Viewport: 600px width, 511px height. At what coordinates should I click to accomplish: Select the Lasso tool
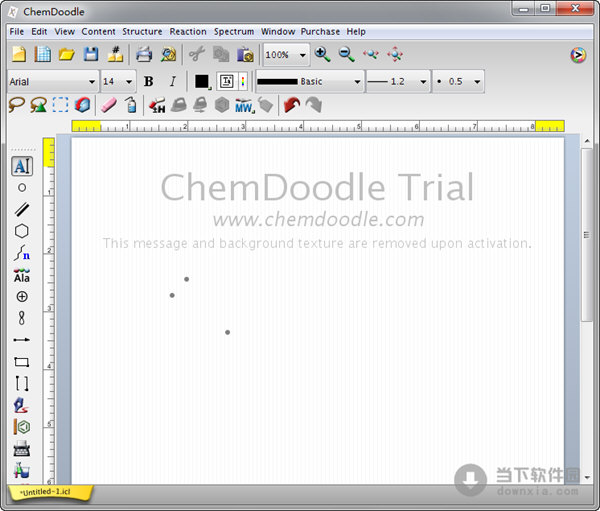[16, 104]
